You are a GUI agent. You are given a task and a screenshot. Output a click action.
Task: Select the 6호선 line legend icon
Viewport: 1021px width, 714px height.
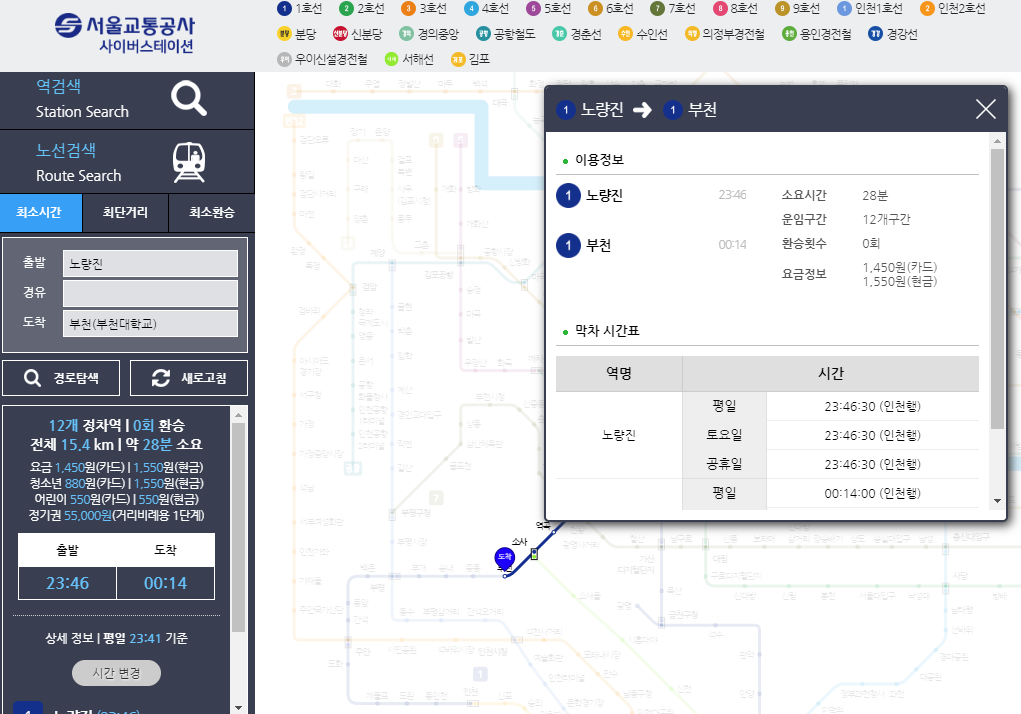tap(595, 8)
